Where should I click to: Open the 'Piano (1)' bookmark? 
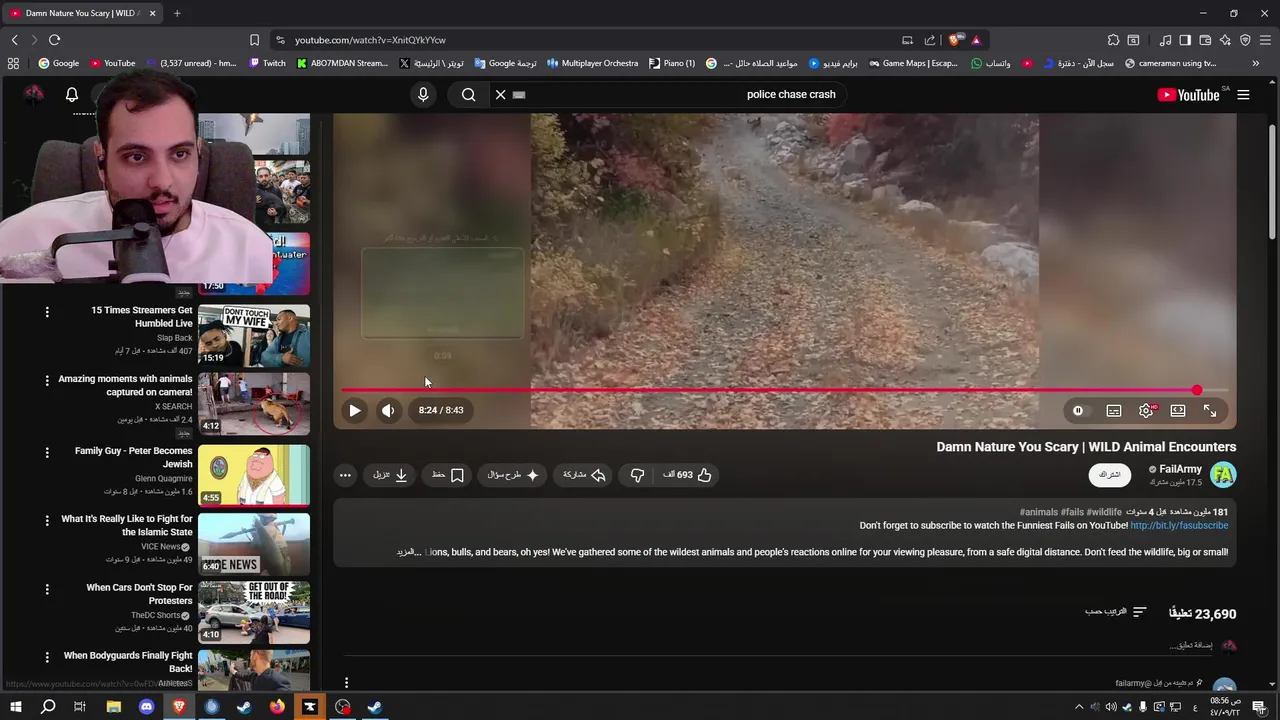point(671,63)
